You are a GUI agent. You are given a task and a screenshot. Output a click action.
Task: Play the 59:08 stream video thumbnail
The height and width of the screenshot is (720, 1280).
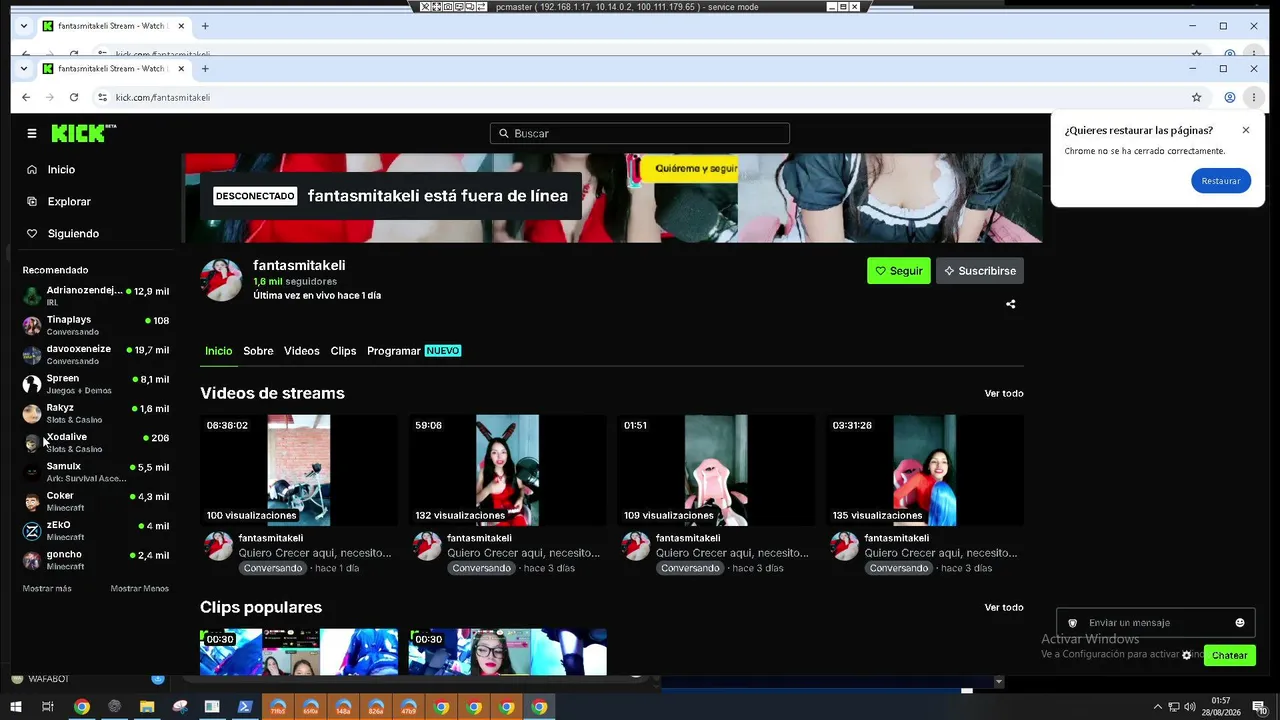coord(508,470)
